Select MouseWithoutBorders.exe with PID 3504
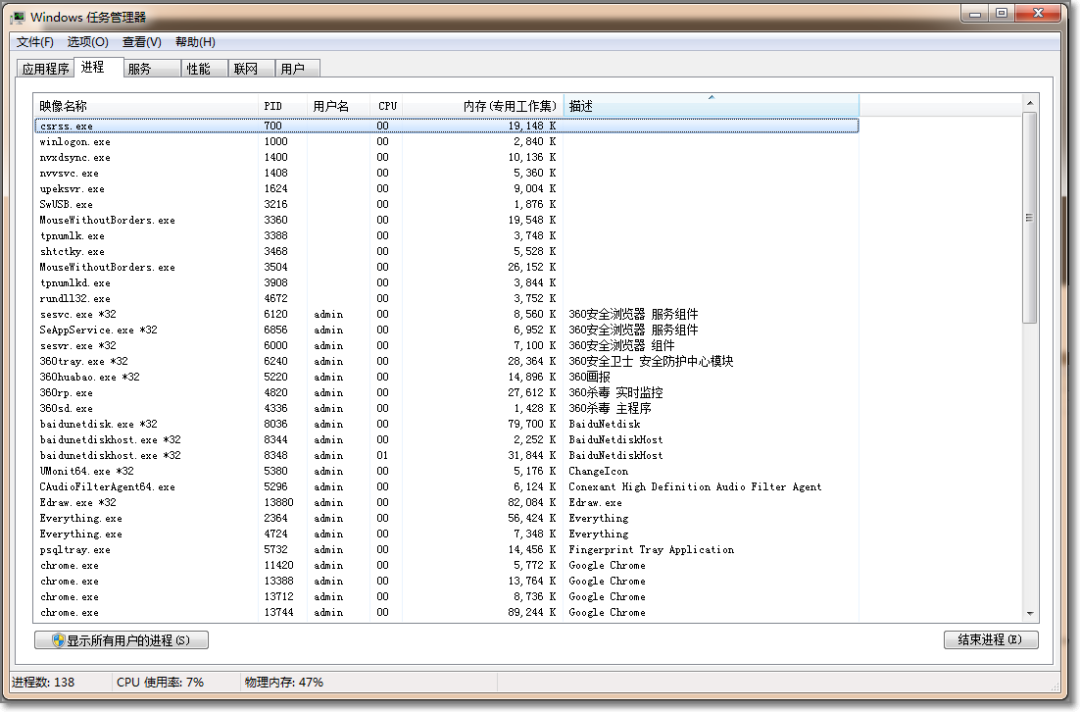 [x=446, y=267]
